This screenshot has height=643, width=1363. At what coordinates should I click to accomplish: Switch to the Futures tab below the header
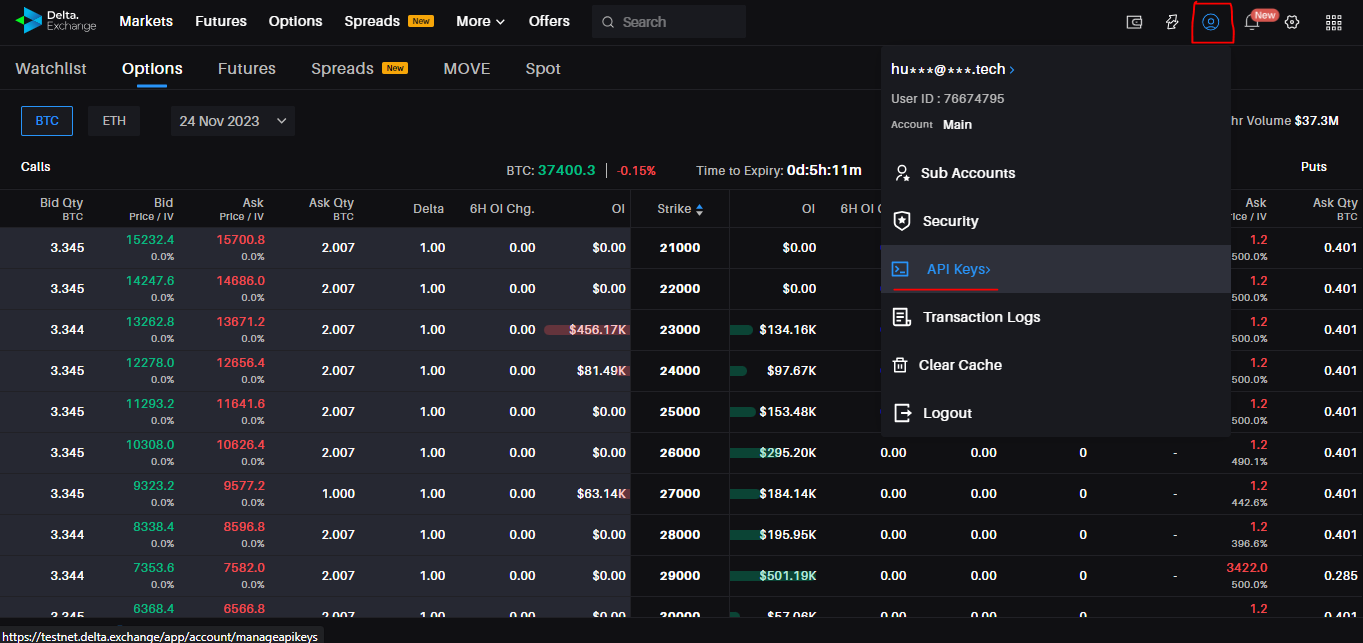(247, 68)
